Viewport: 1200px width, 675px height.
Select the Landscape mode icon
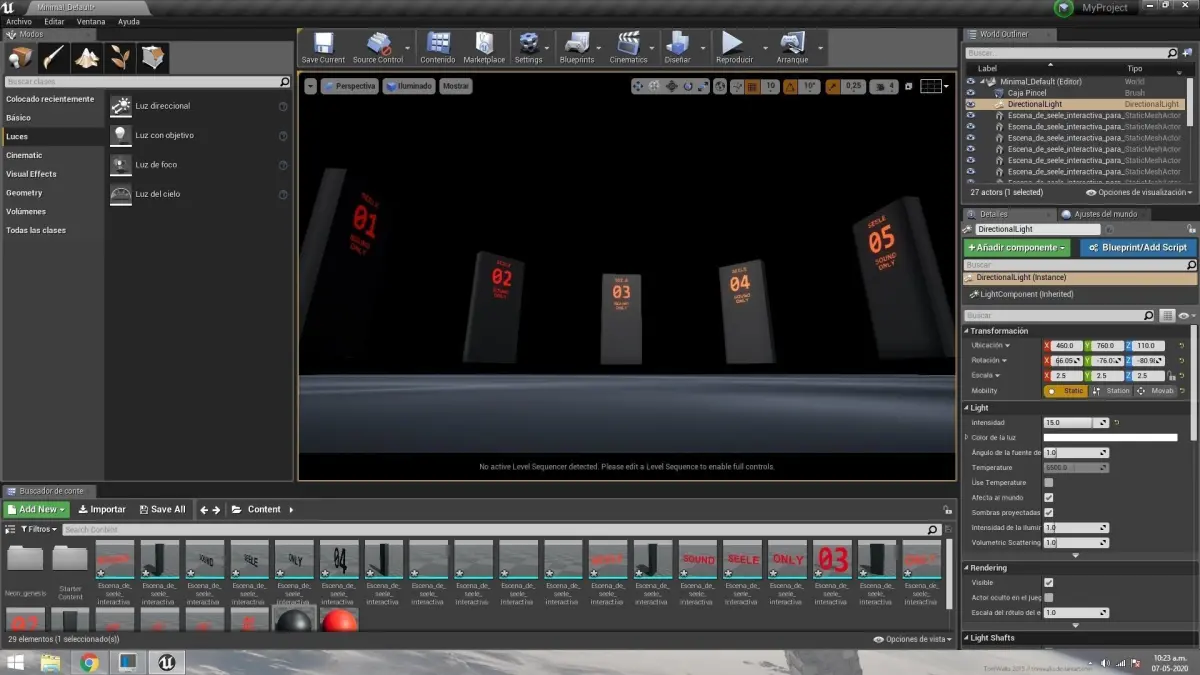pyautogui.click(x=87, y=58)
